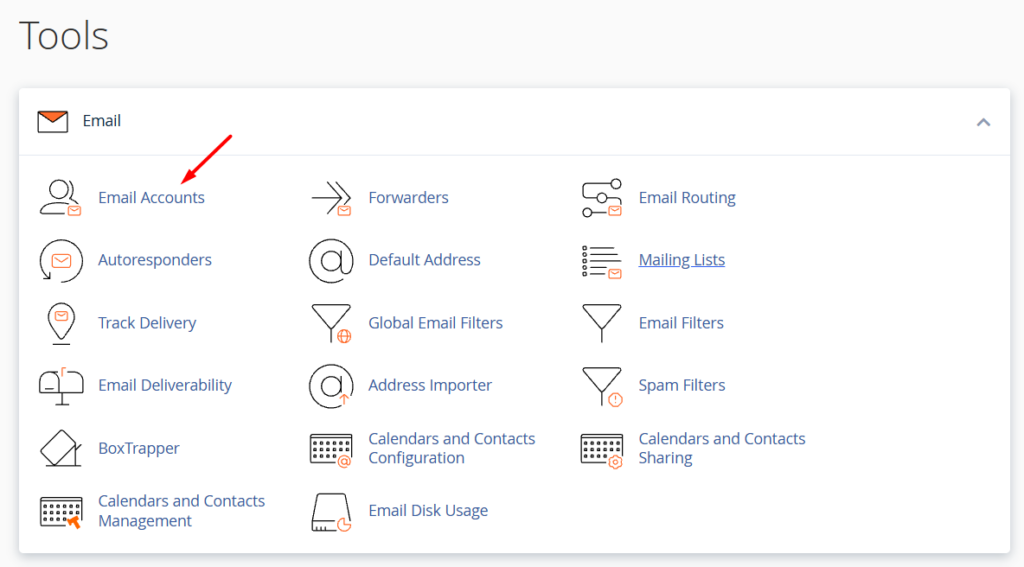The height and width of the screenshot is (567, 1024).
Task: Open the Address Importer link
Action: click(430, 385)
